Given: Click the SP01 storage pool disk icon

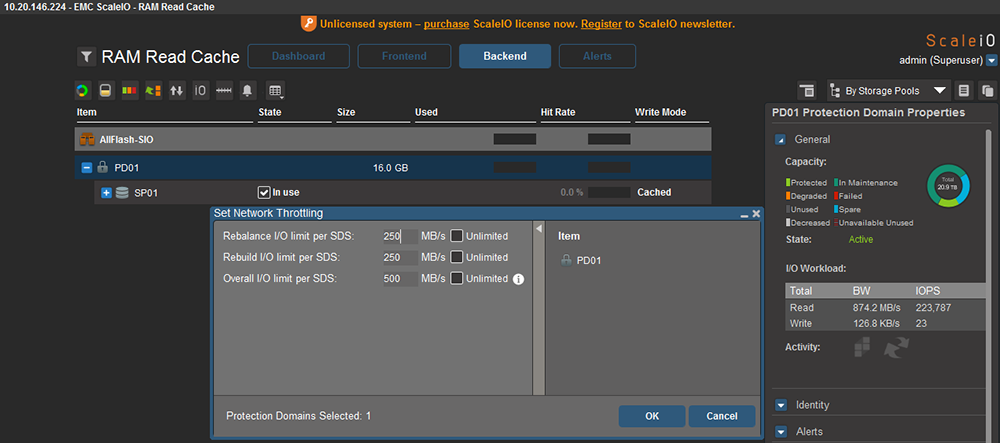Looking at the screenshot, I should pyautogui.click(x=122, y=192).
